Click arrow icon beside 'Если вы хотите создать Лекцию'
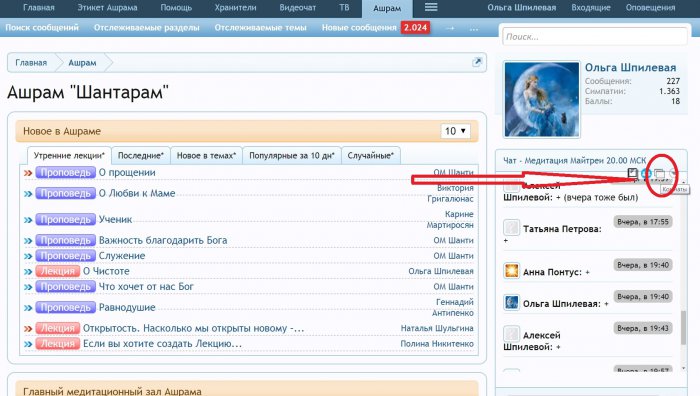The height and width of the screenshot is (396, 700). 28,344
